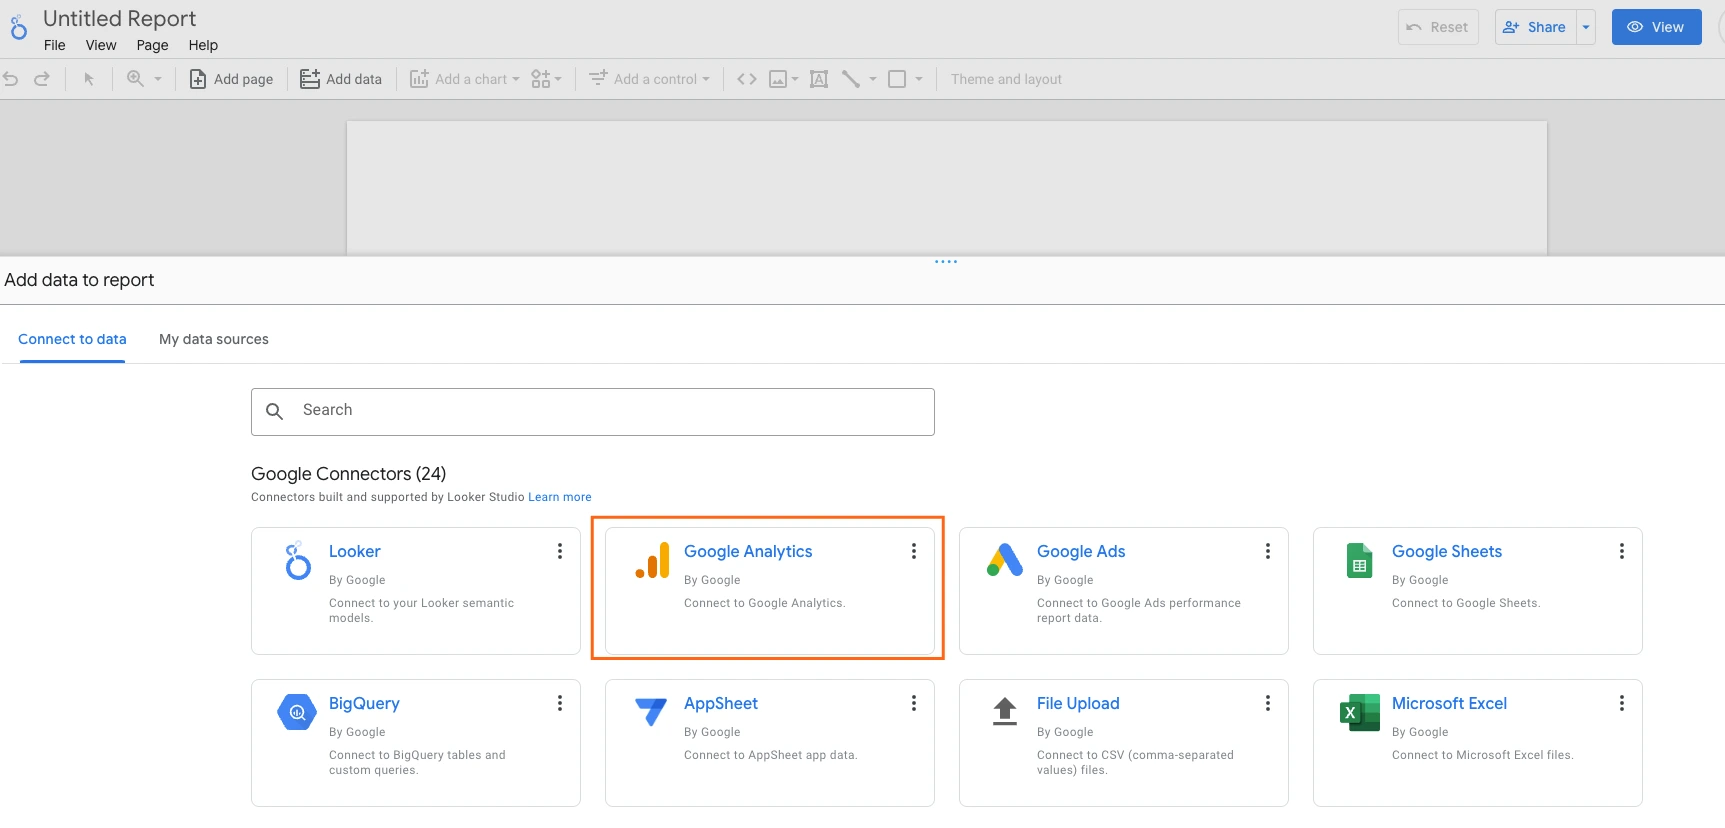This screenshot has width=1725, height=828.
Task: Click the Undo arrow icon
Action: tap(11, 79)
